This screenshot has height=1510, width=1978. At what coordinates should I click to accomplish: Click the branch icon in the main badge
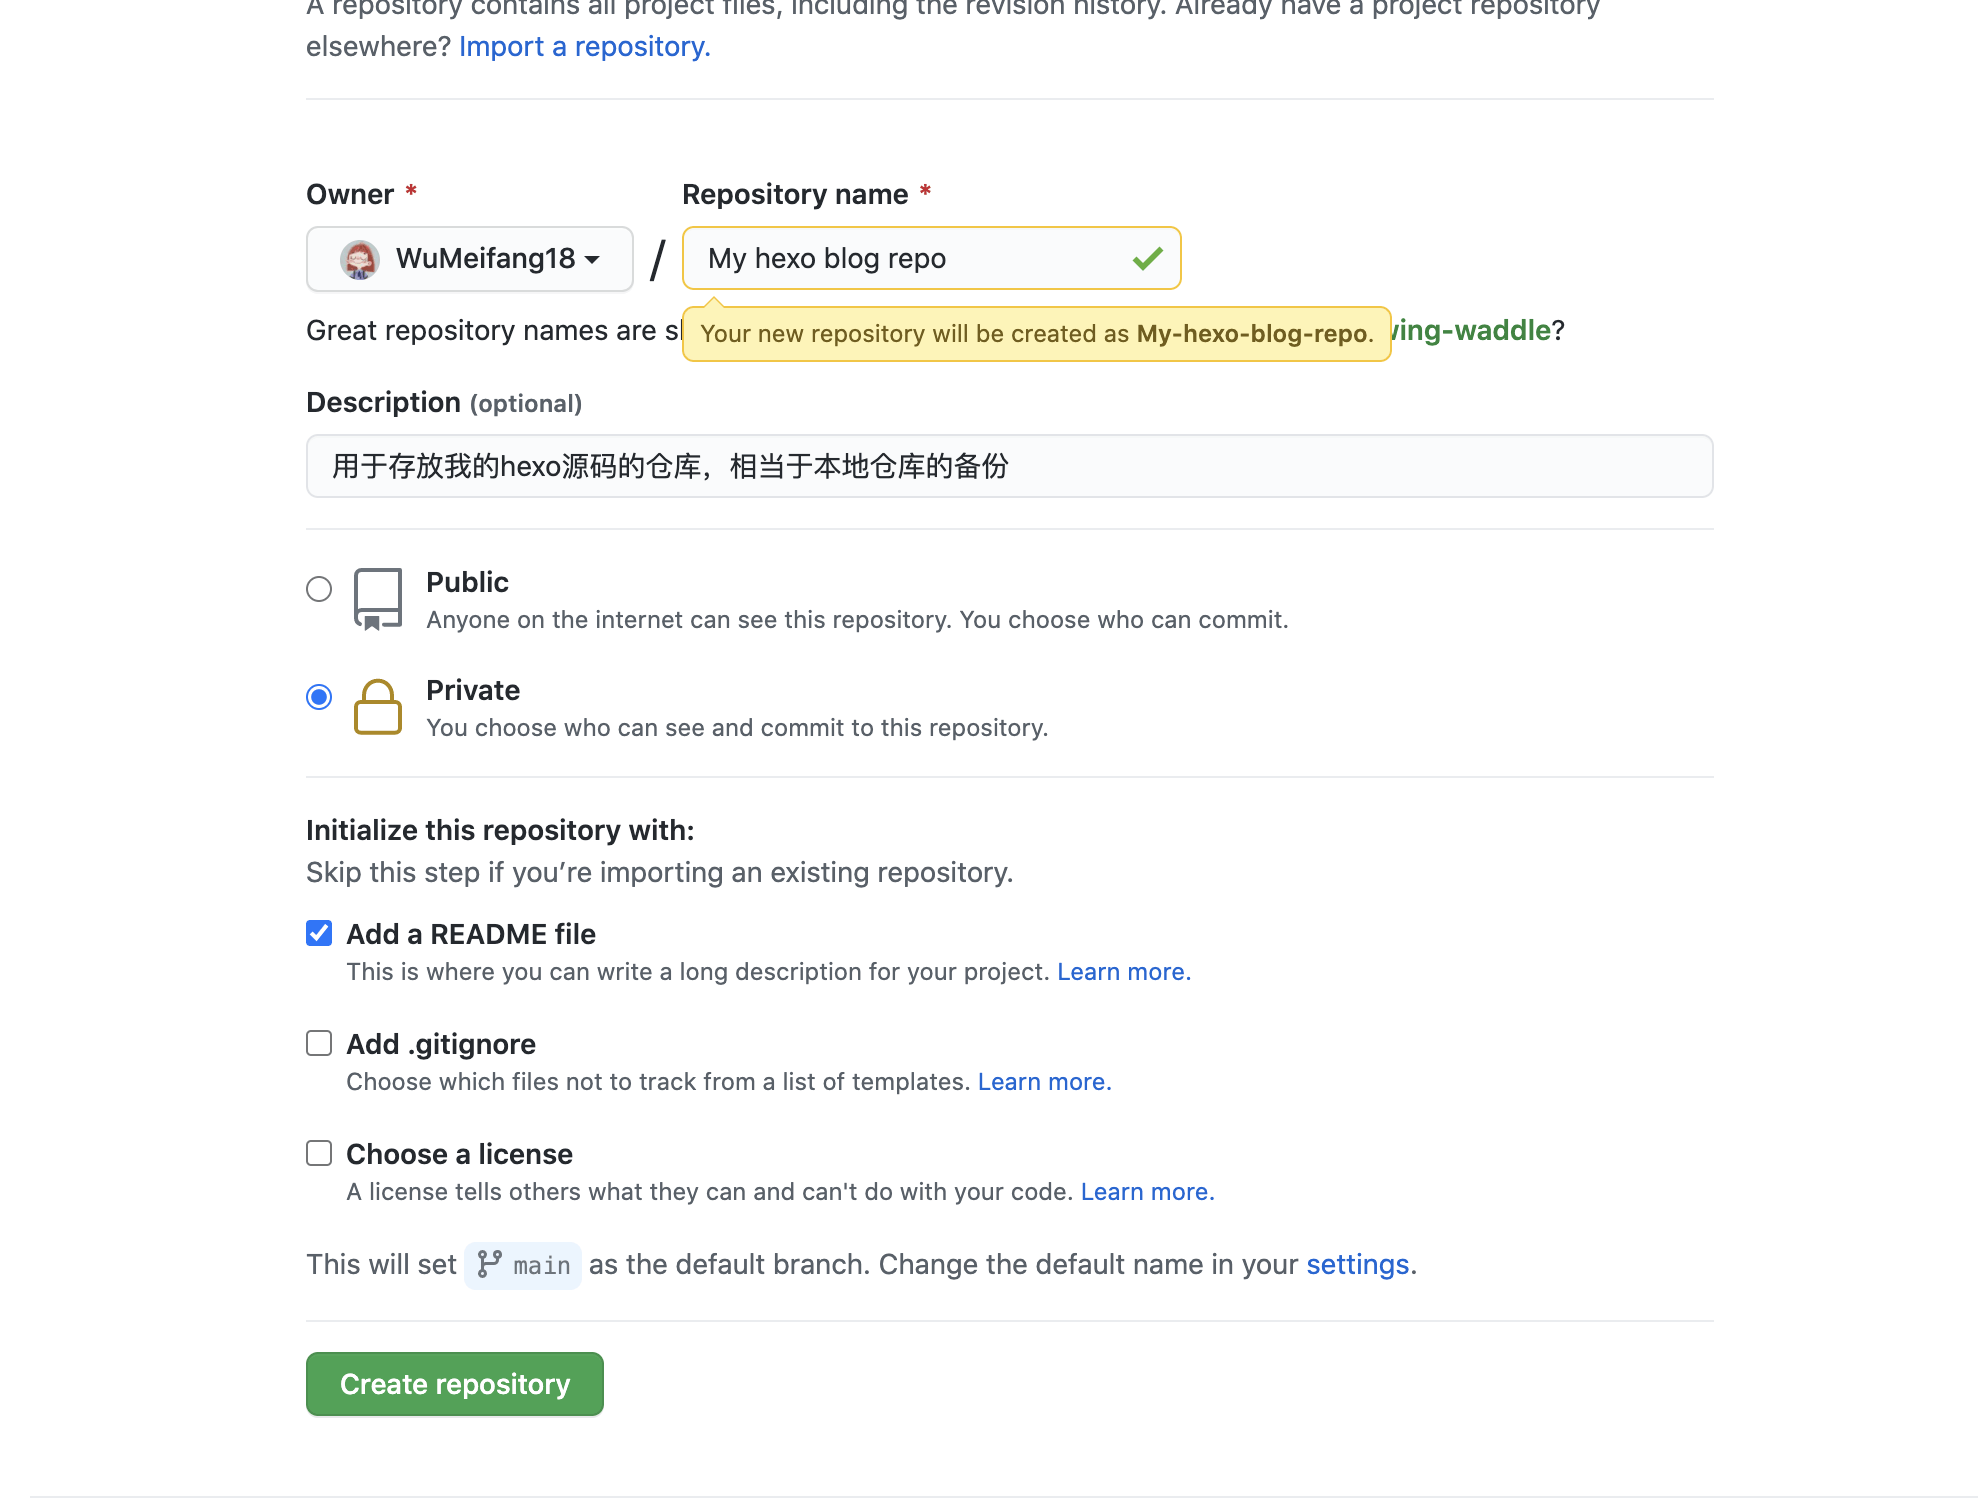coord(490,1264)
